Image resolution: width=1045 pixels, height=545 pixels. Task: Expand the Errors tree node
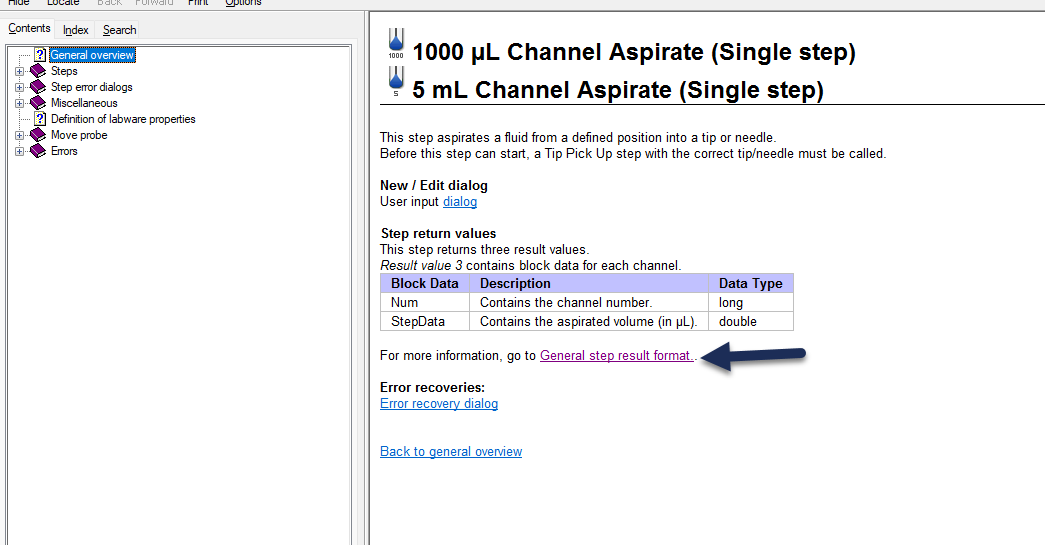tap(19, 151)
